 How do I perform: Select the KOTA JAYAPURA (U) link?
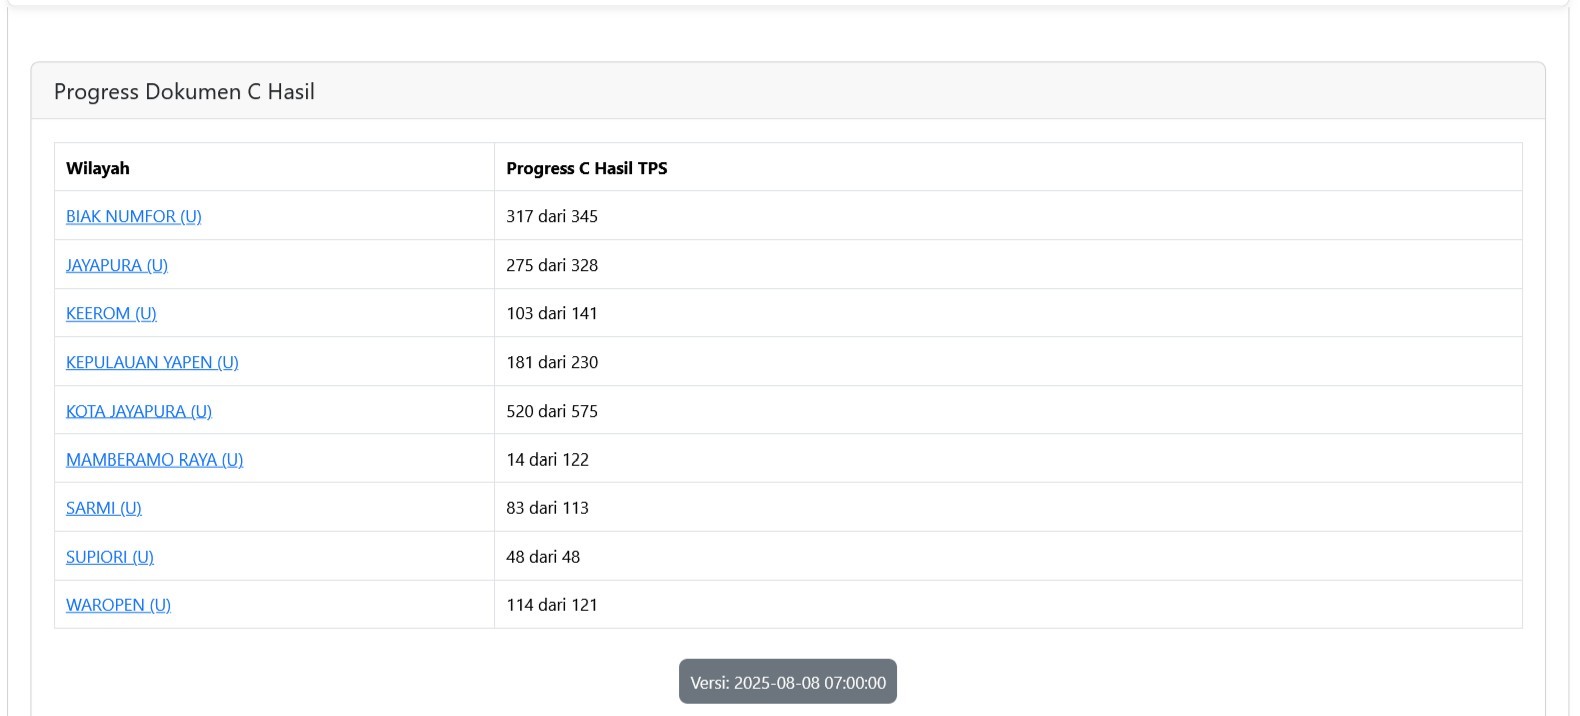pos(139,411)
